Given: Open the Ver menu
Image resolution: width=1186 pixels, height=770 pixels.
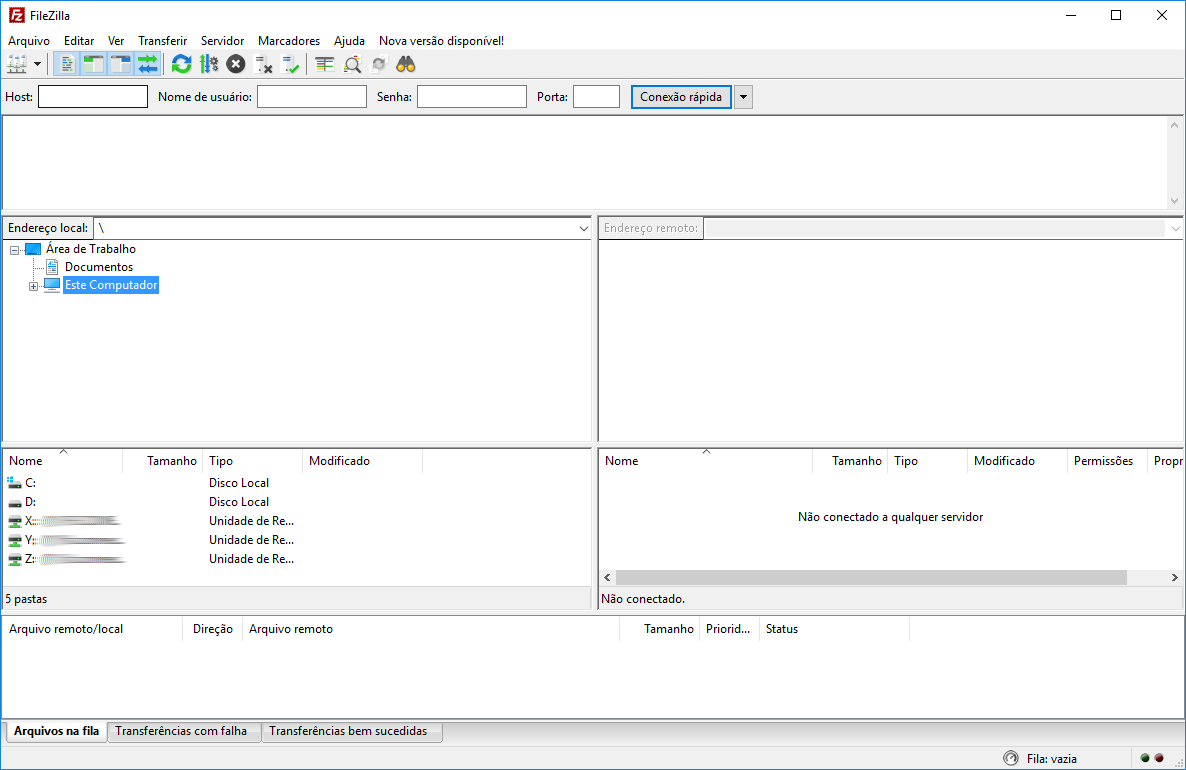Looking at the screenshot, I should (x=116, y=41).
